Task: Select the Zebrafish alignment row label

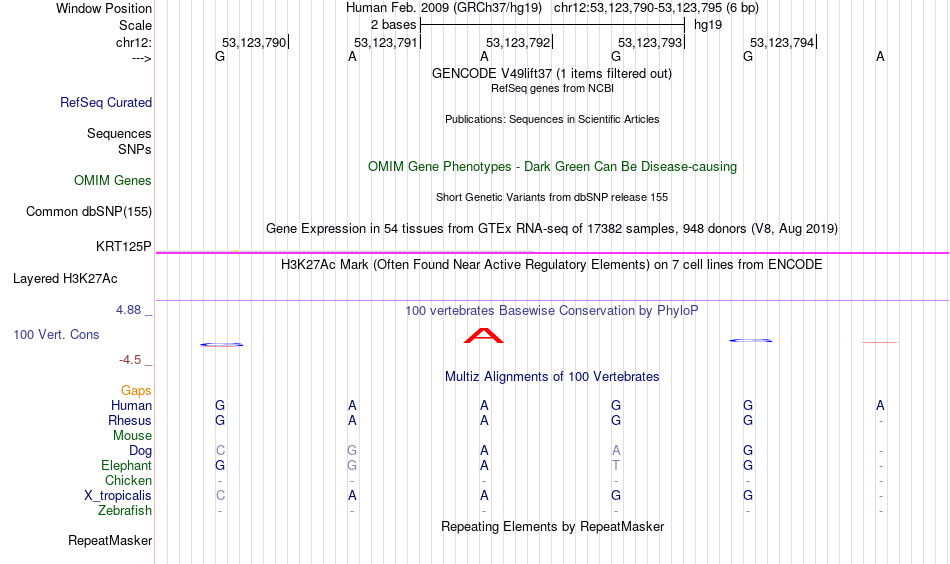Action: 125,510
